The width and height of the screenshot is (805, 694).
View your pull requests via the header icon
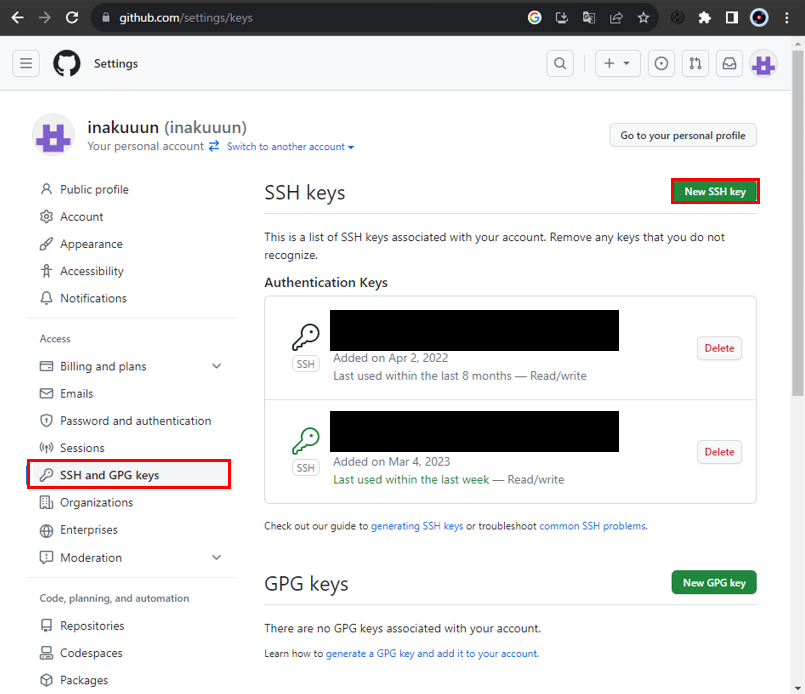point(695,63)
